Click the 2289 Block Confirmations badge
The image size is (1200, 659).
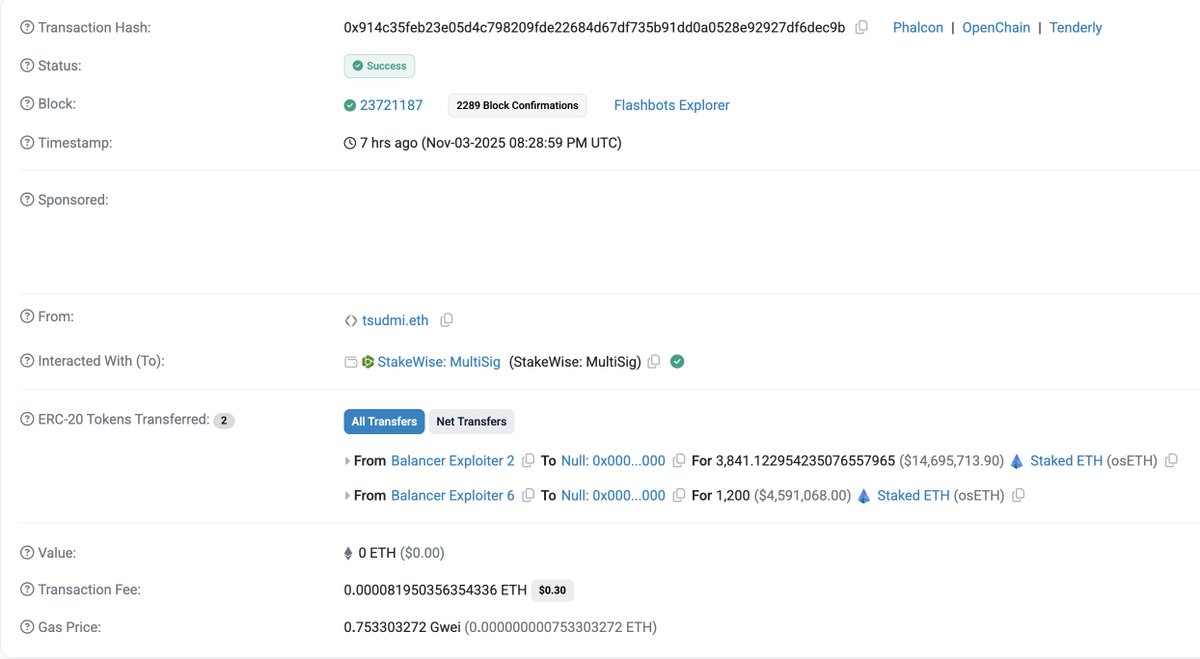pos(517,105)
